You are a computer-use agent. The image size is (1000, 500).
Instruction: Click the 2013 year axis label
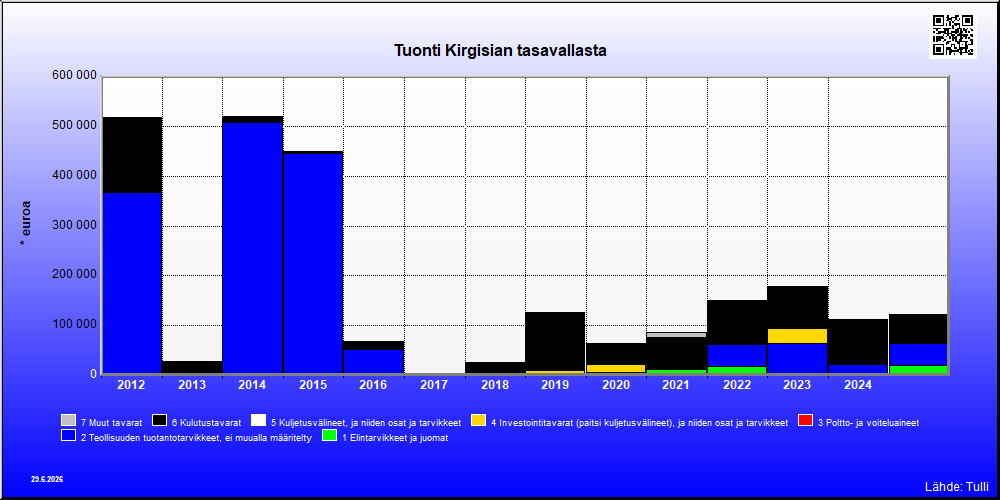tap(192, 385)
